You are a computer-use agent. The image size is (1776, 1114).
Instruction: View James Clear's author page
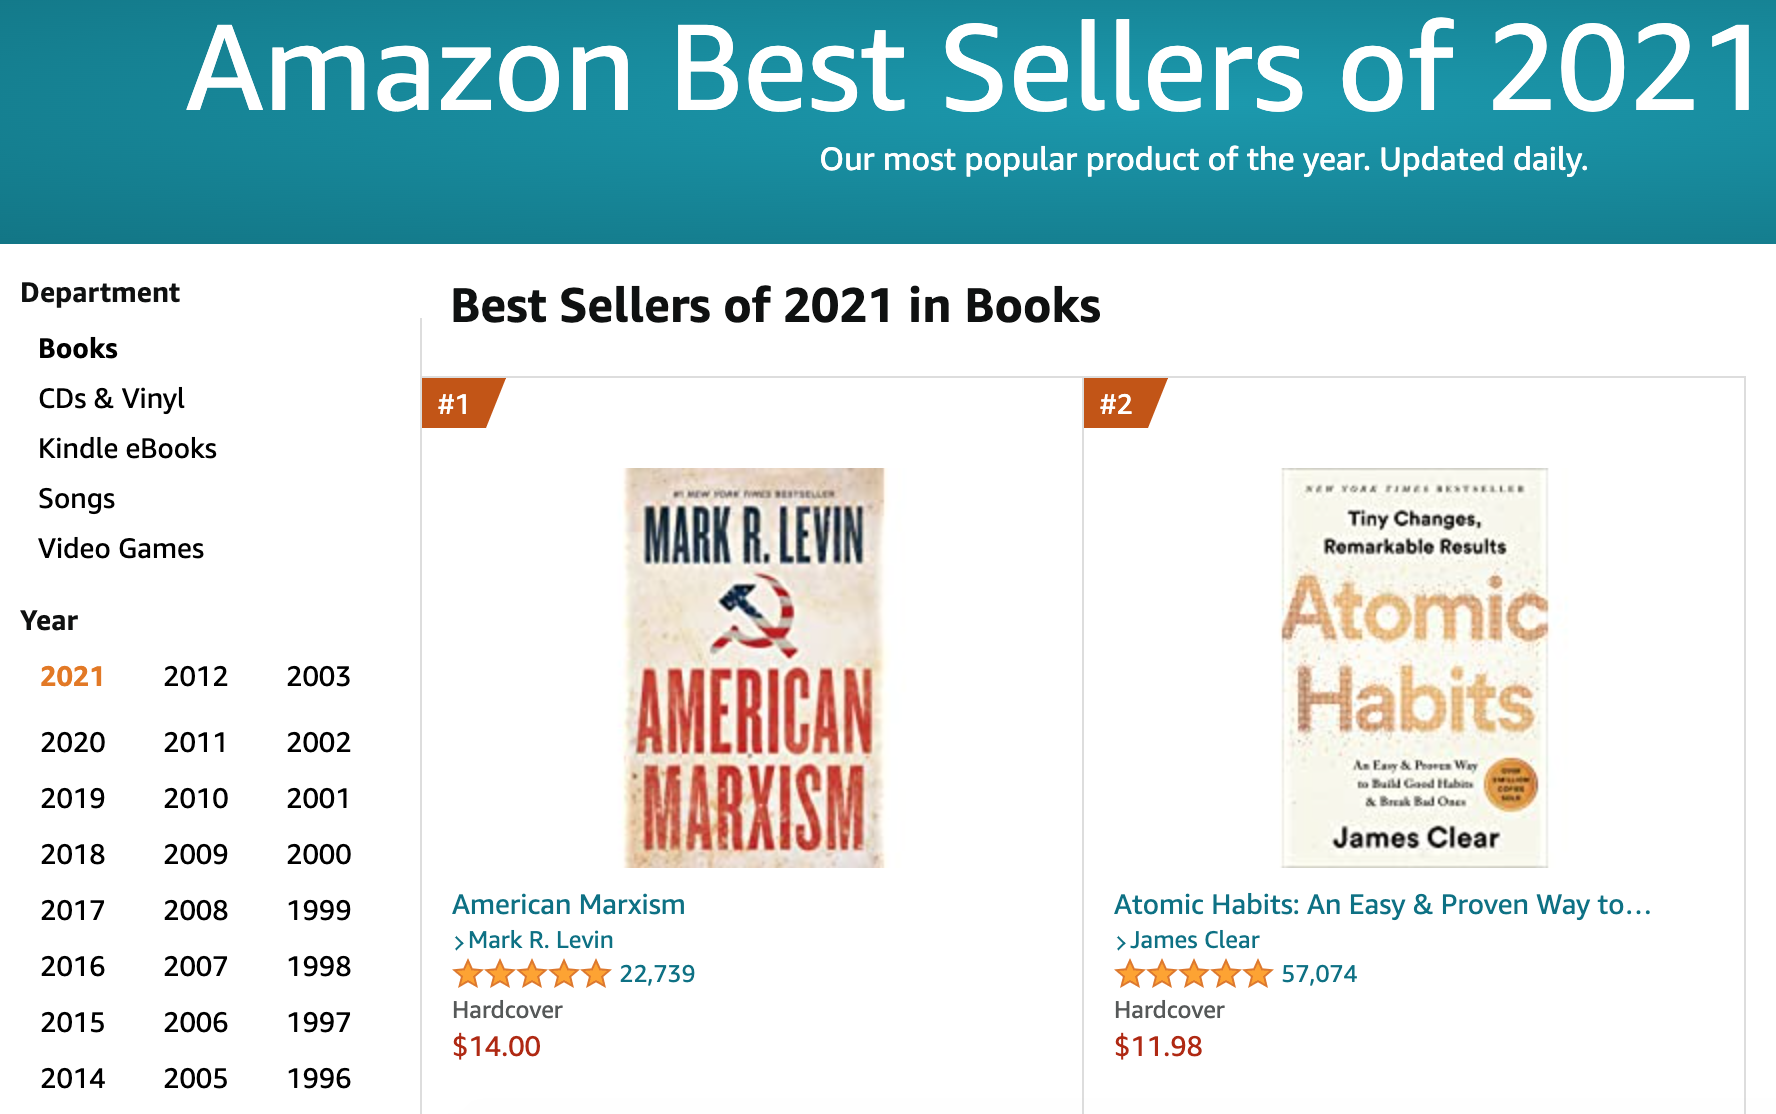(x=1194, y=940)
